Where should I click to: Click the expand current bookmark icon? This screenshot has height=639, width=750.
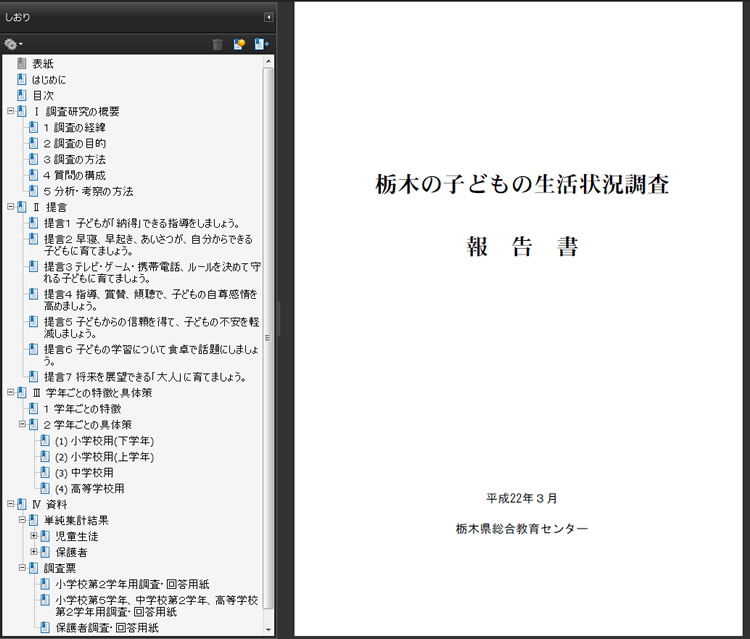pyautogui.click(x=261, y=44)
